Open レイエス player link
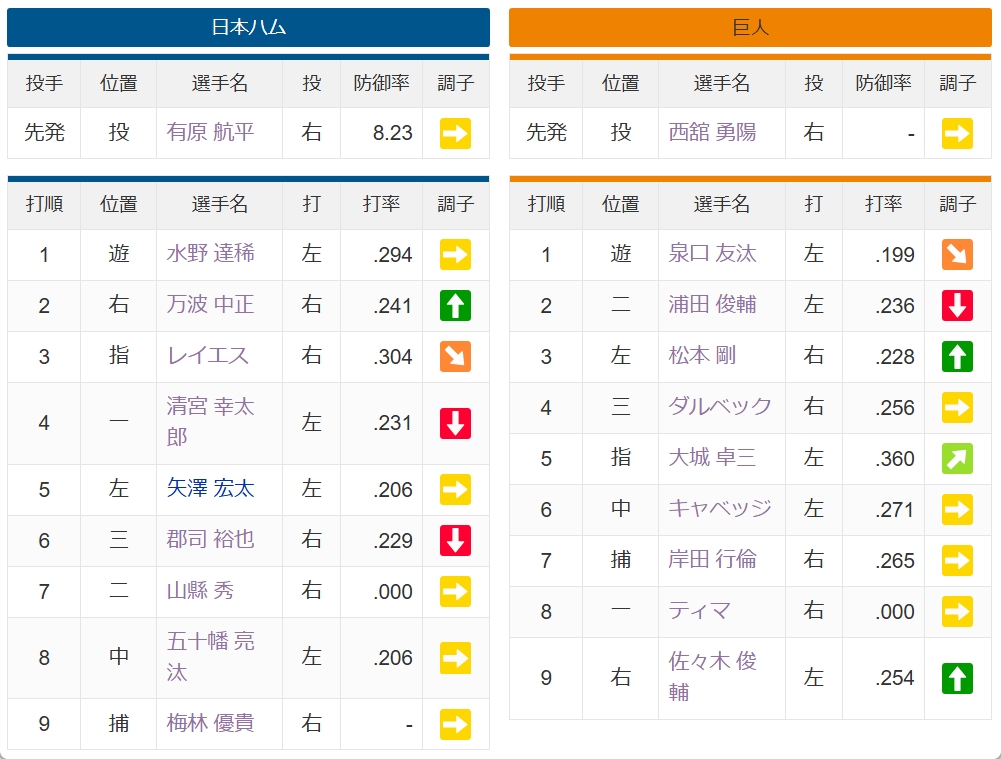This screenshot has width=1001, height=759. click(x=207, y=356)
